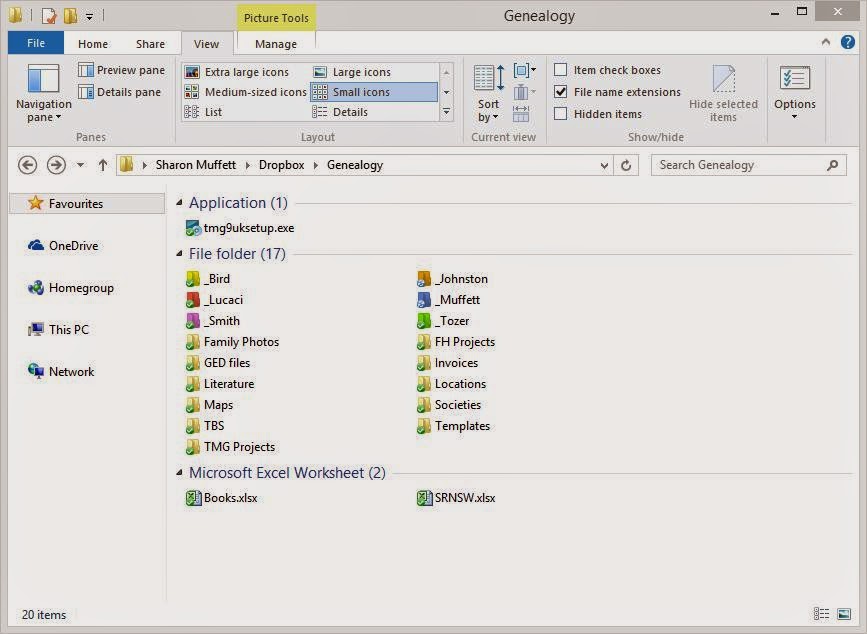Select the red _Lucaci folder
Viewport: 867px width, 634px height.
click(x=215, y=300)
